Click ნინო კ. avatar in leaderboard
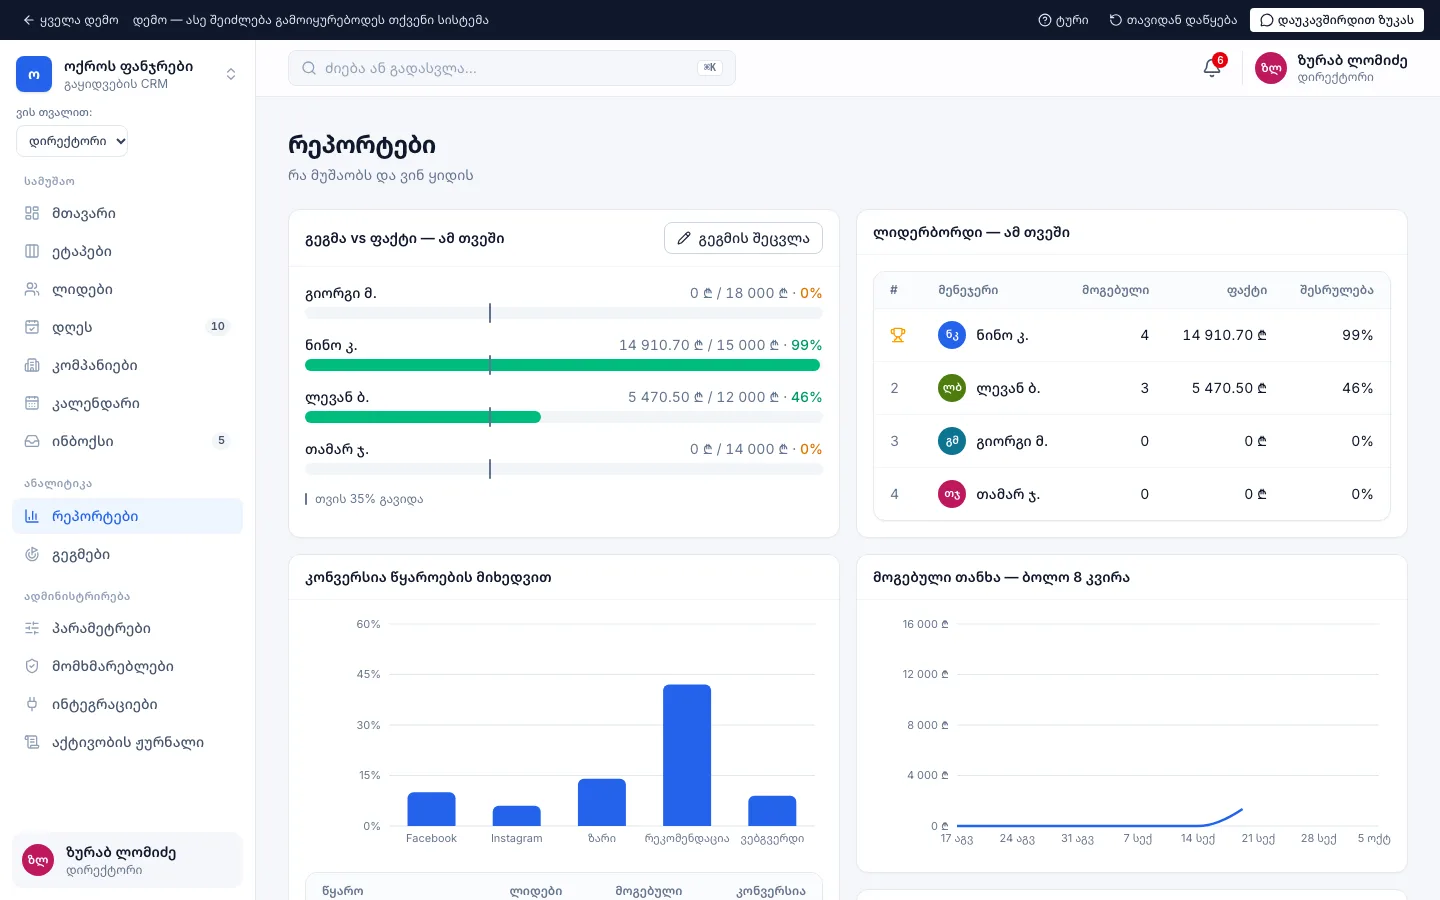 click(952, 335)
